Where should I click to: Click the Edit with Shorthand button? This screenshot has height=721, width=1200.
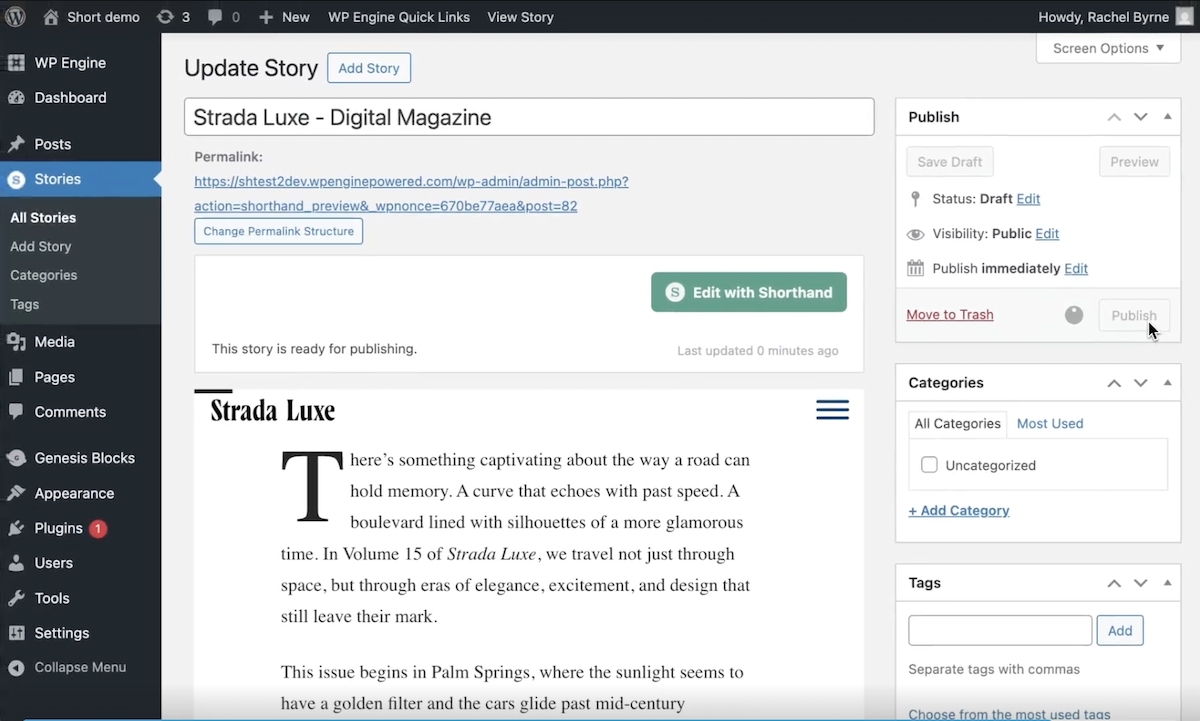[x=748, y=291]
